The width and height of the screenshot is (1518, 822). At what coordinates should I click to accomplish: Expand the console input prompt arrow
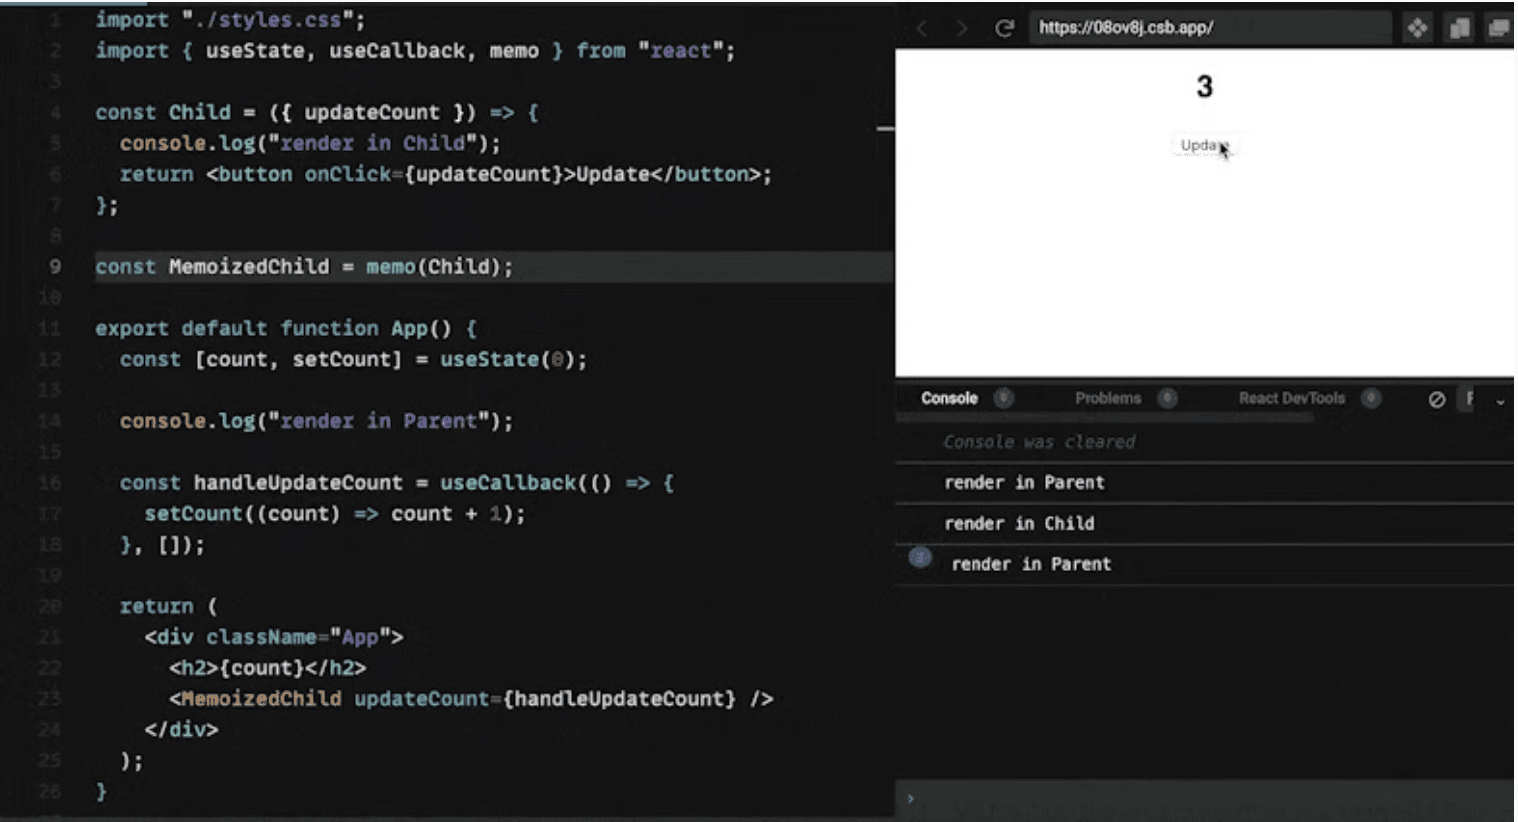click(x=910, y=799)
